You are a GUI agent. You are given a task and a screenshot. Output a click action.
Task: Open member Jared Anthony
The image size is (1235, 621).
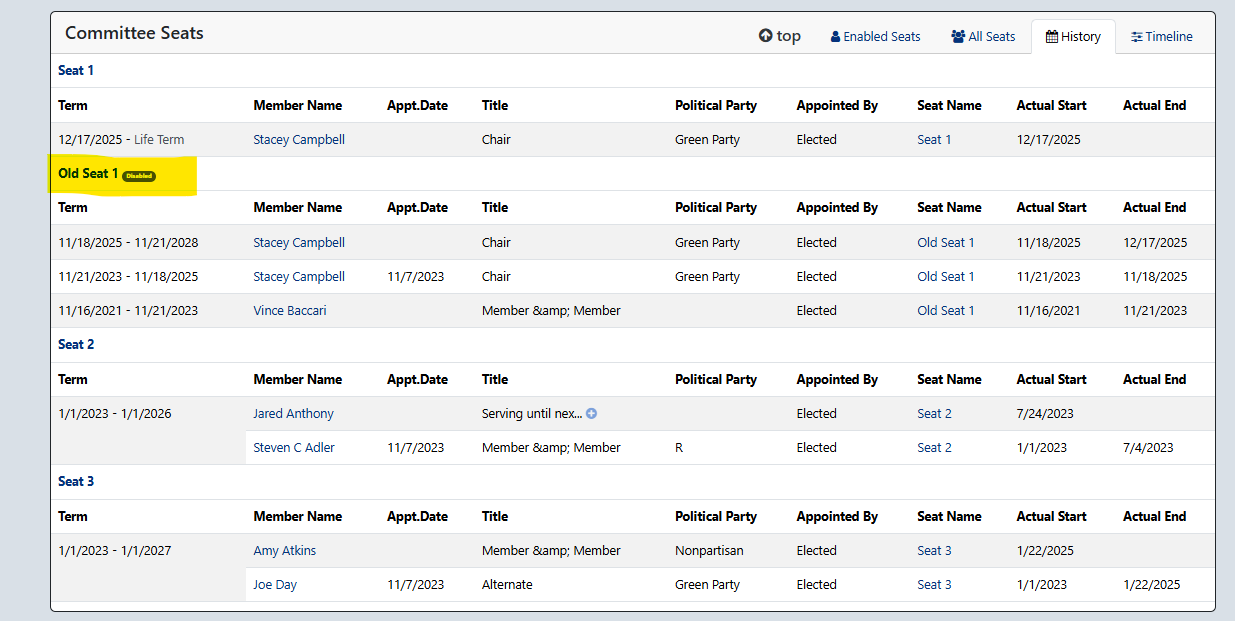pos(294,414)
